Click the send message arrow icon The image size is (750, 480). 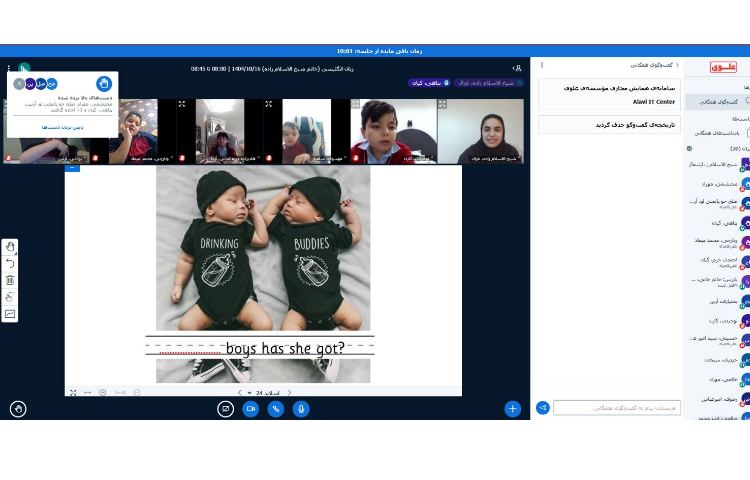543,408
